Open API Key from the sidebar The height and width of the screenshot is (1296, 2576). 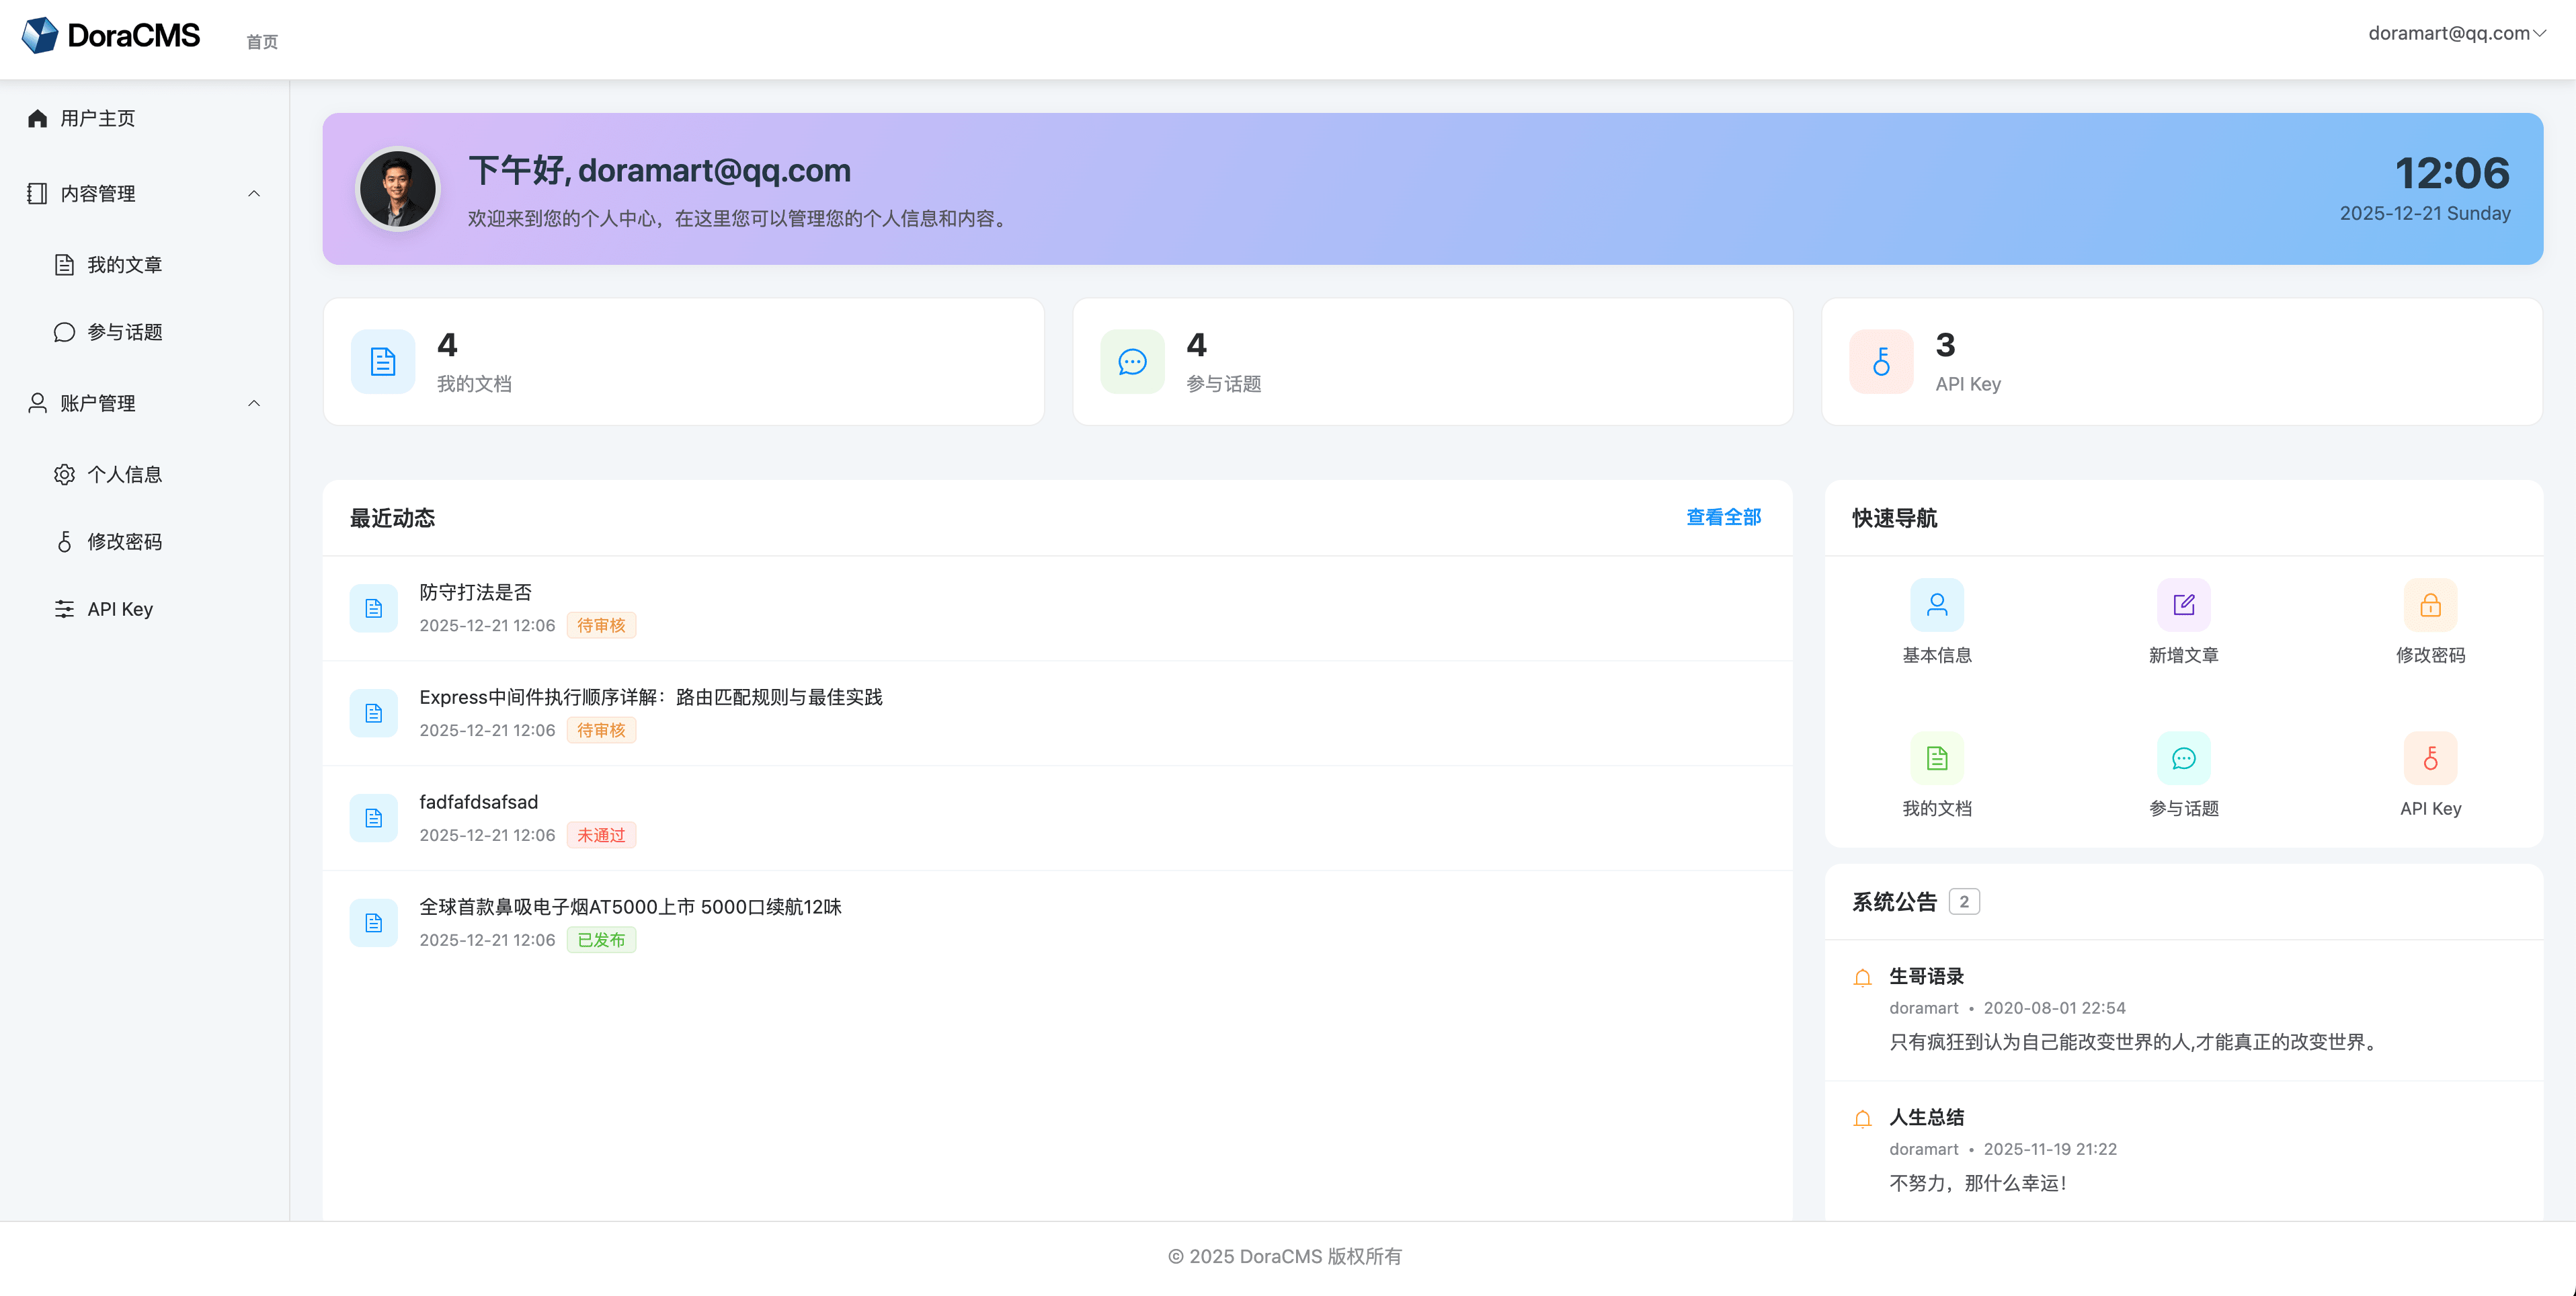(x=119, y=608)
